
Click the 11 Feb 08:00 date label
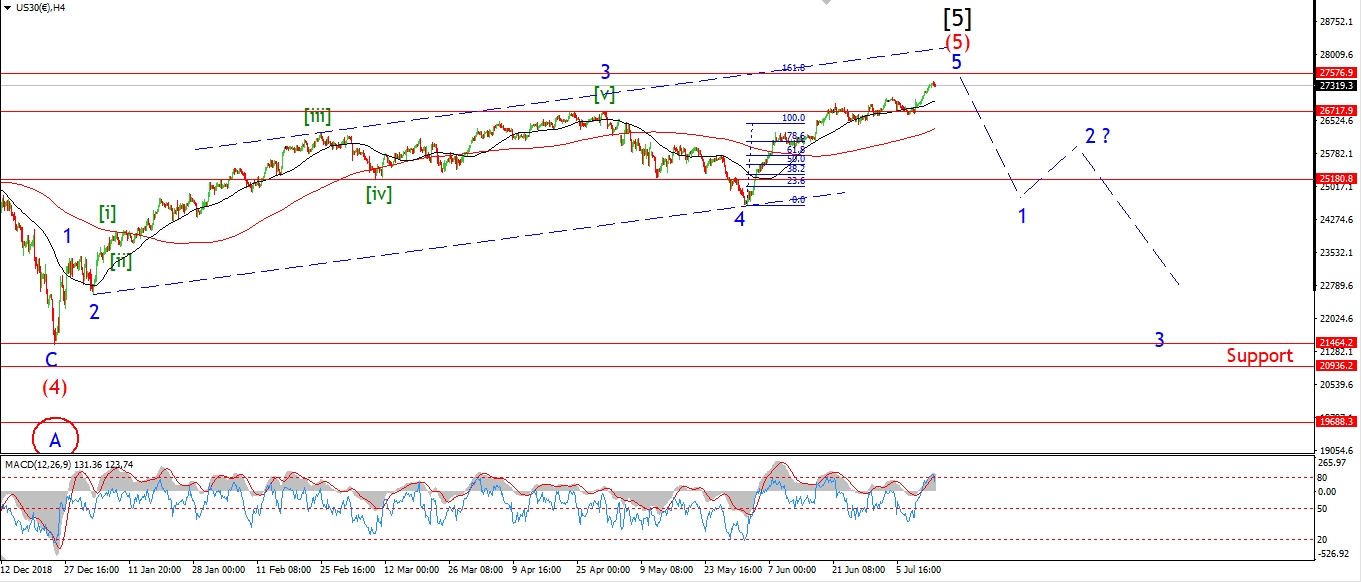tap(285, 569)
